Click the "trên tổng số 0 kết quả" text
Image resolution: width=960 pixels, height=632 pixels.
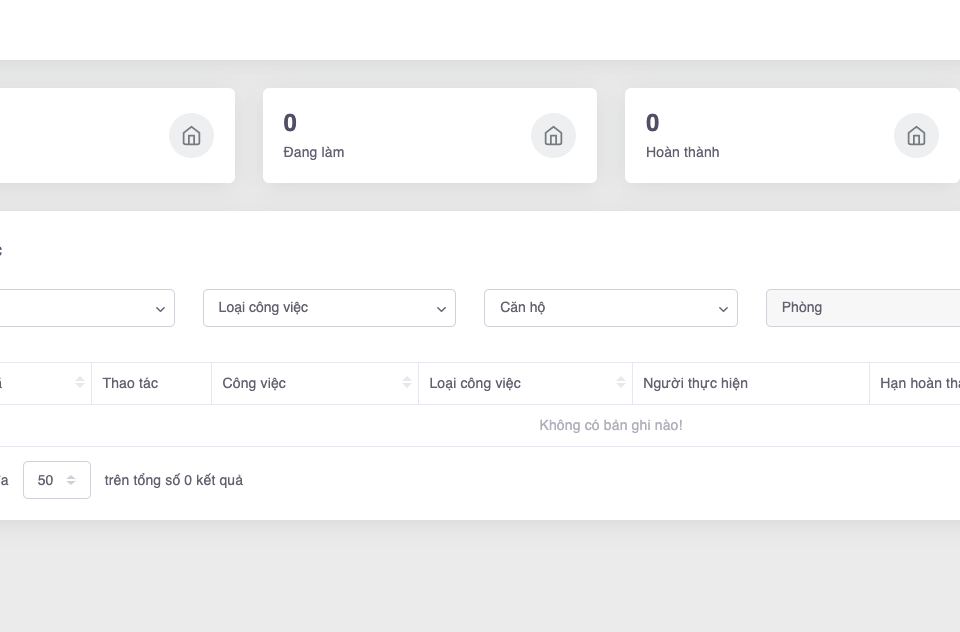[174, 480]
